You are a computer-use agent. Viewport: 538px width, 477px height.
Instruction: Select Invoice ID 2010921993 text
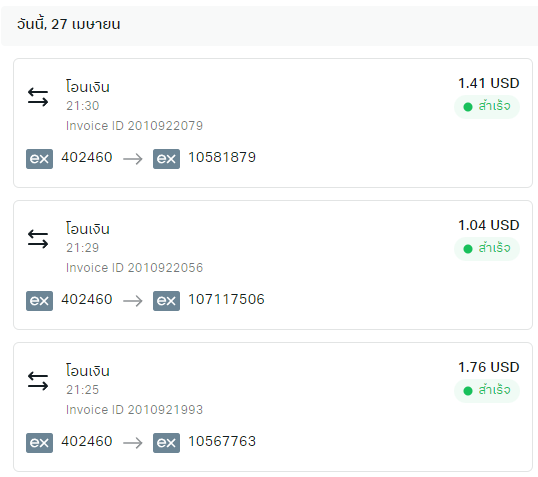(134, 410)
